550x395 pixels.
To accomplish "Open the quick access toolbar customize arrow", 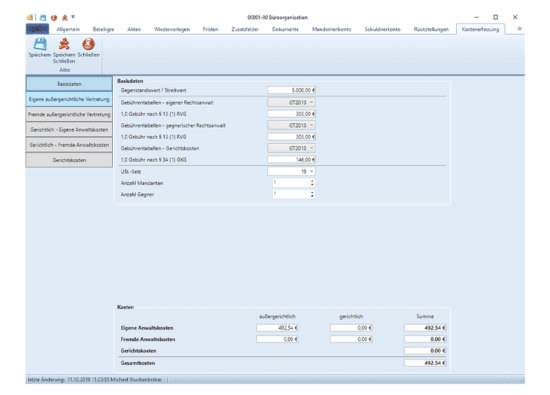I will (73, 16).
